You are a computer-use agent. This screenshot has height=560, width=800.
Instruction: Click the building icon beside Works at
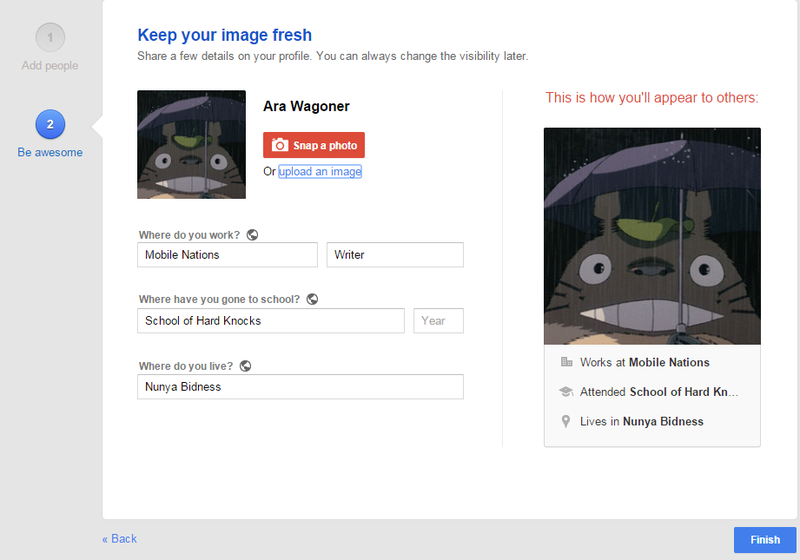566,362
